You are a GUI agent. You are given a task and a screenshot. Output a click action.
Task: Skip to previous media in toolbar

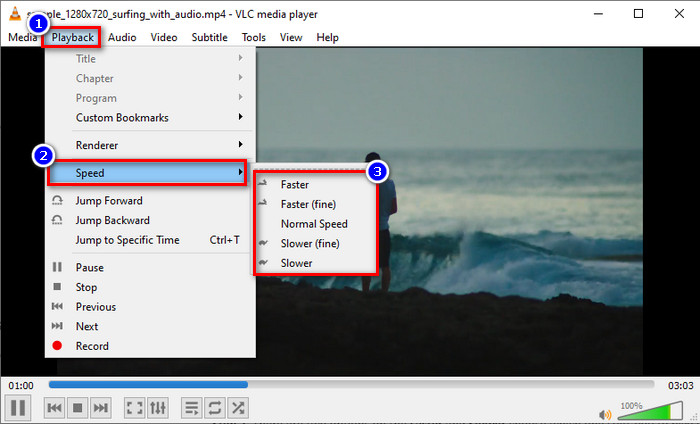point(54,407)
